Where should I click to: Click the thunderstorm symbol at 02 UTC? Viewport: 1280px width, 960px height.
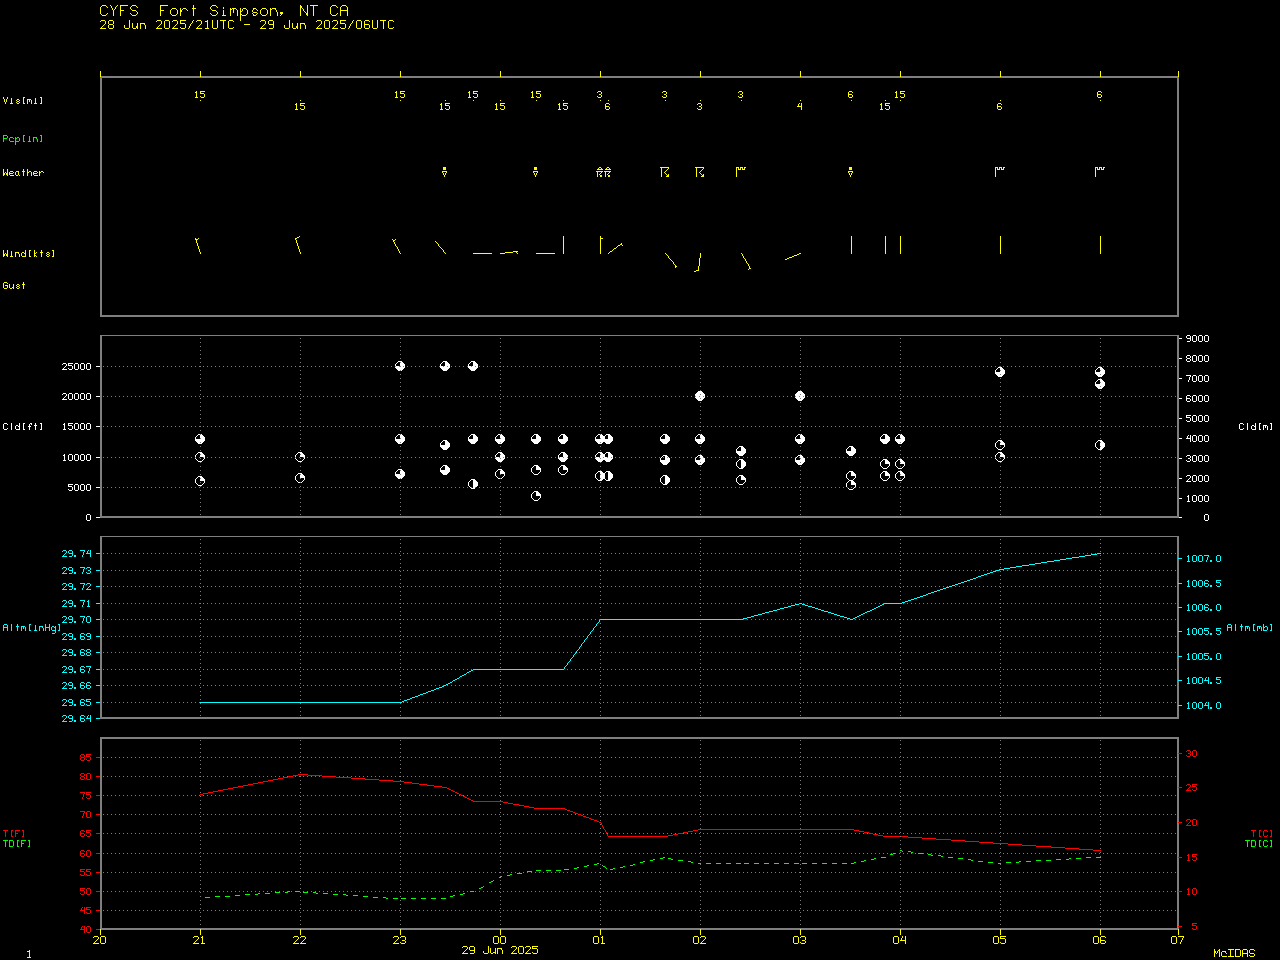click(700, 173)
